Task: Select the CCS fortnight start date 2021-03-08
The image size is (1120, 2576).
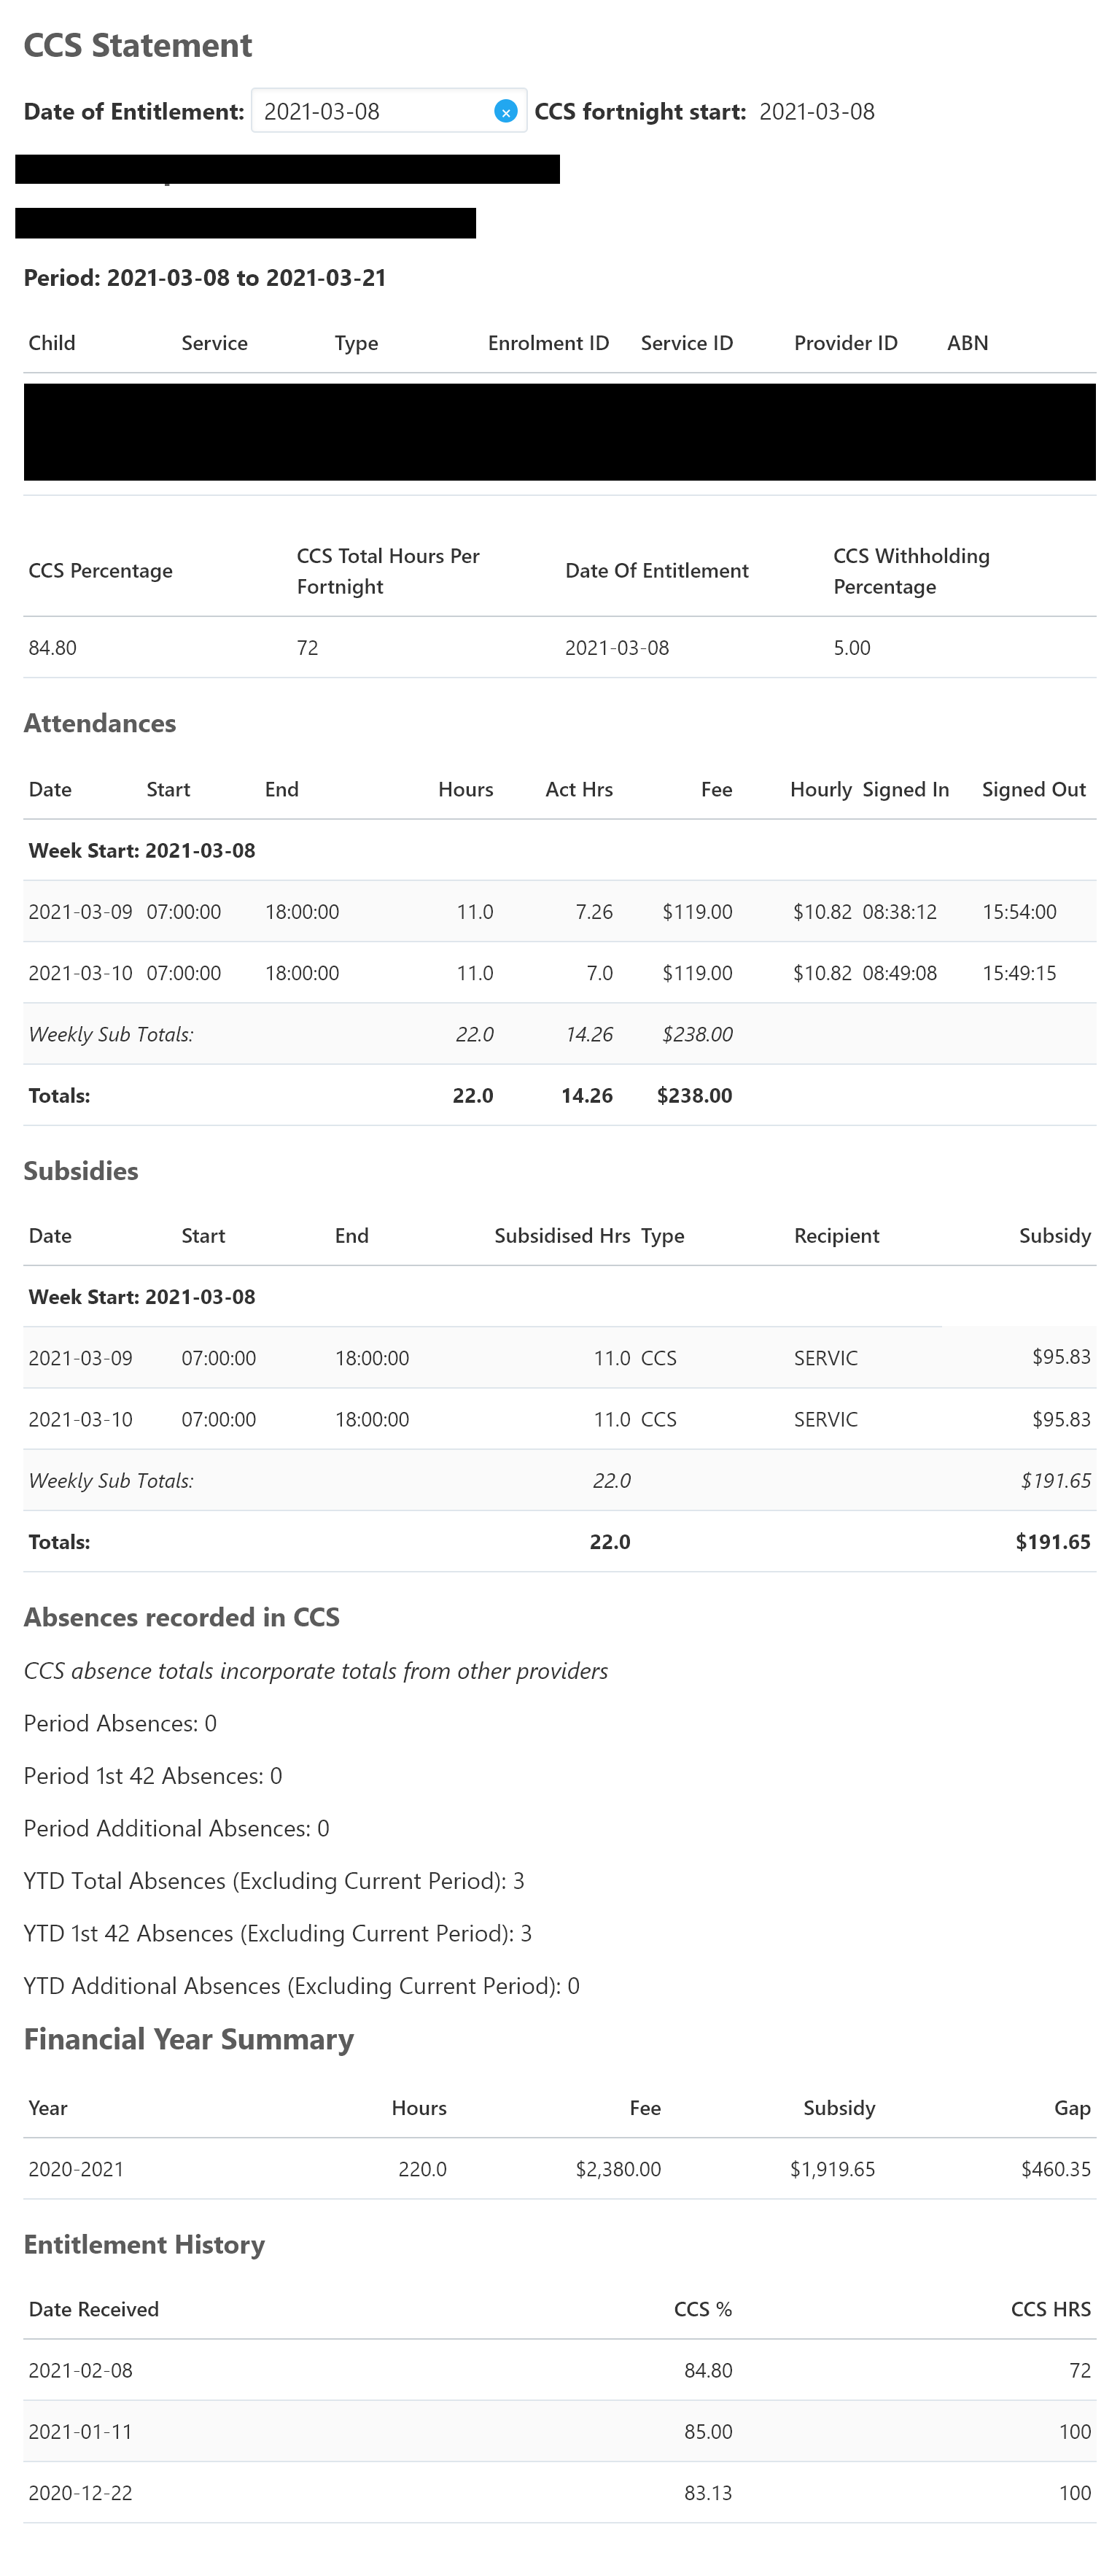Action: [x=817, y=111]
